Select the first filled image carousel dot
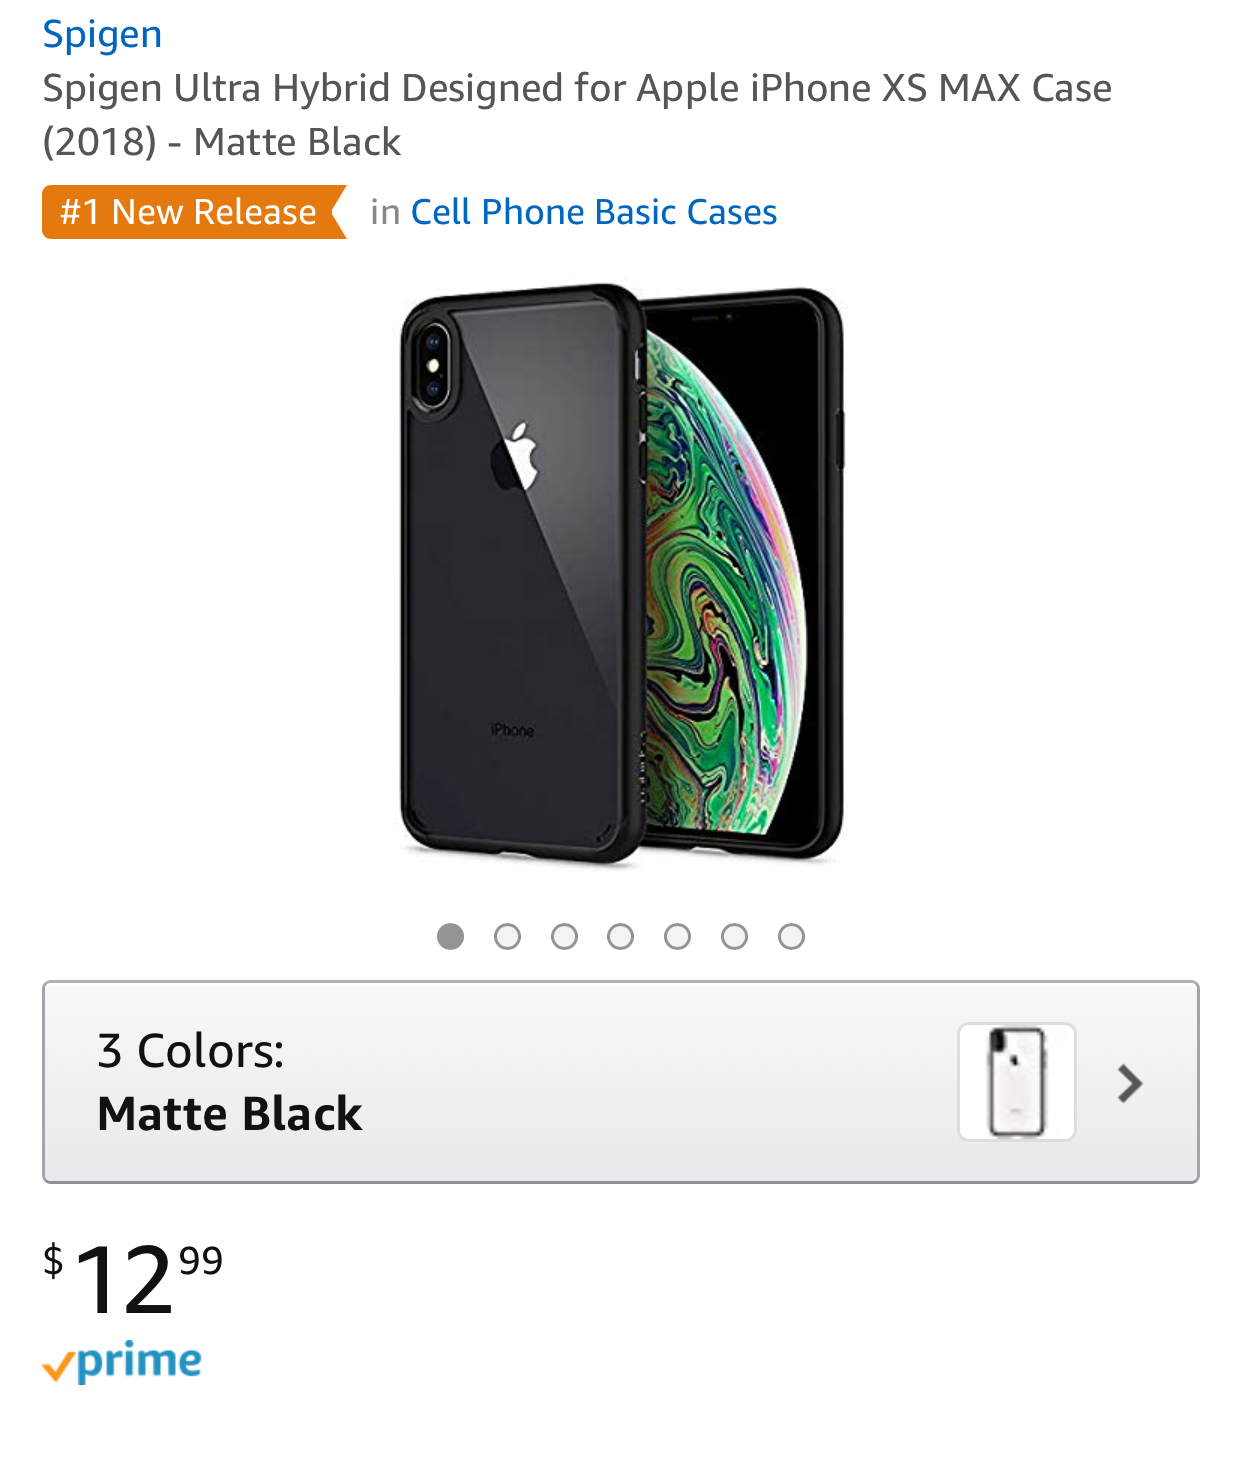 coord(451,936)
